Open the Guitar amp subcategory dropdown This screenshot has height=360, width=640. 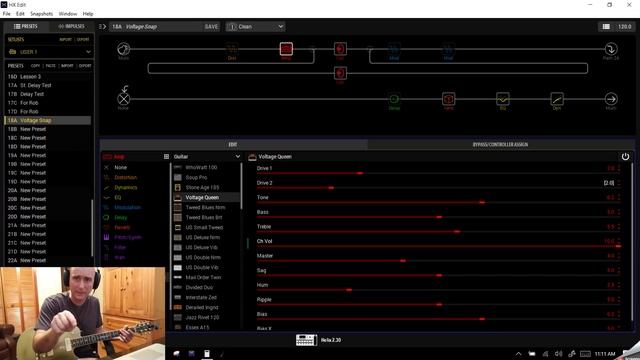click(207, 157)
